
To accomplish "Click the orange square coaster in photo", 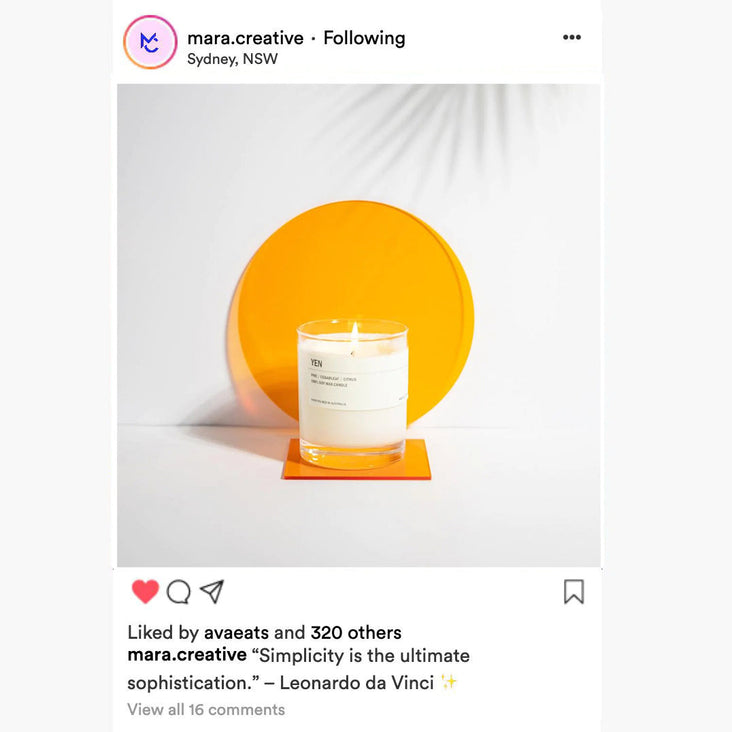I will click(x=357, y=460).
